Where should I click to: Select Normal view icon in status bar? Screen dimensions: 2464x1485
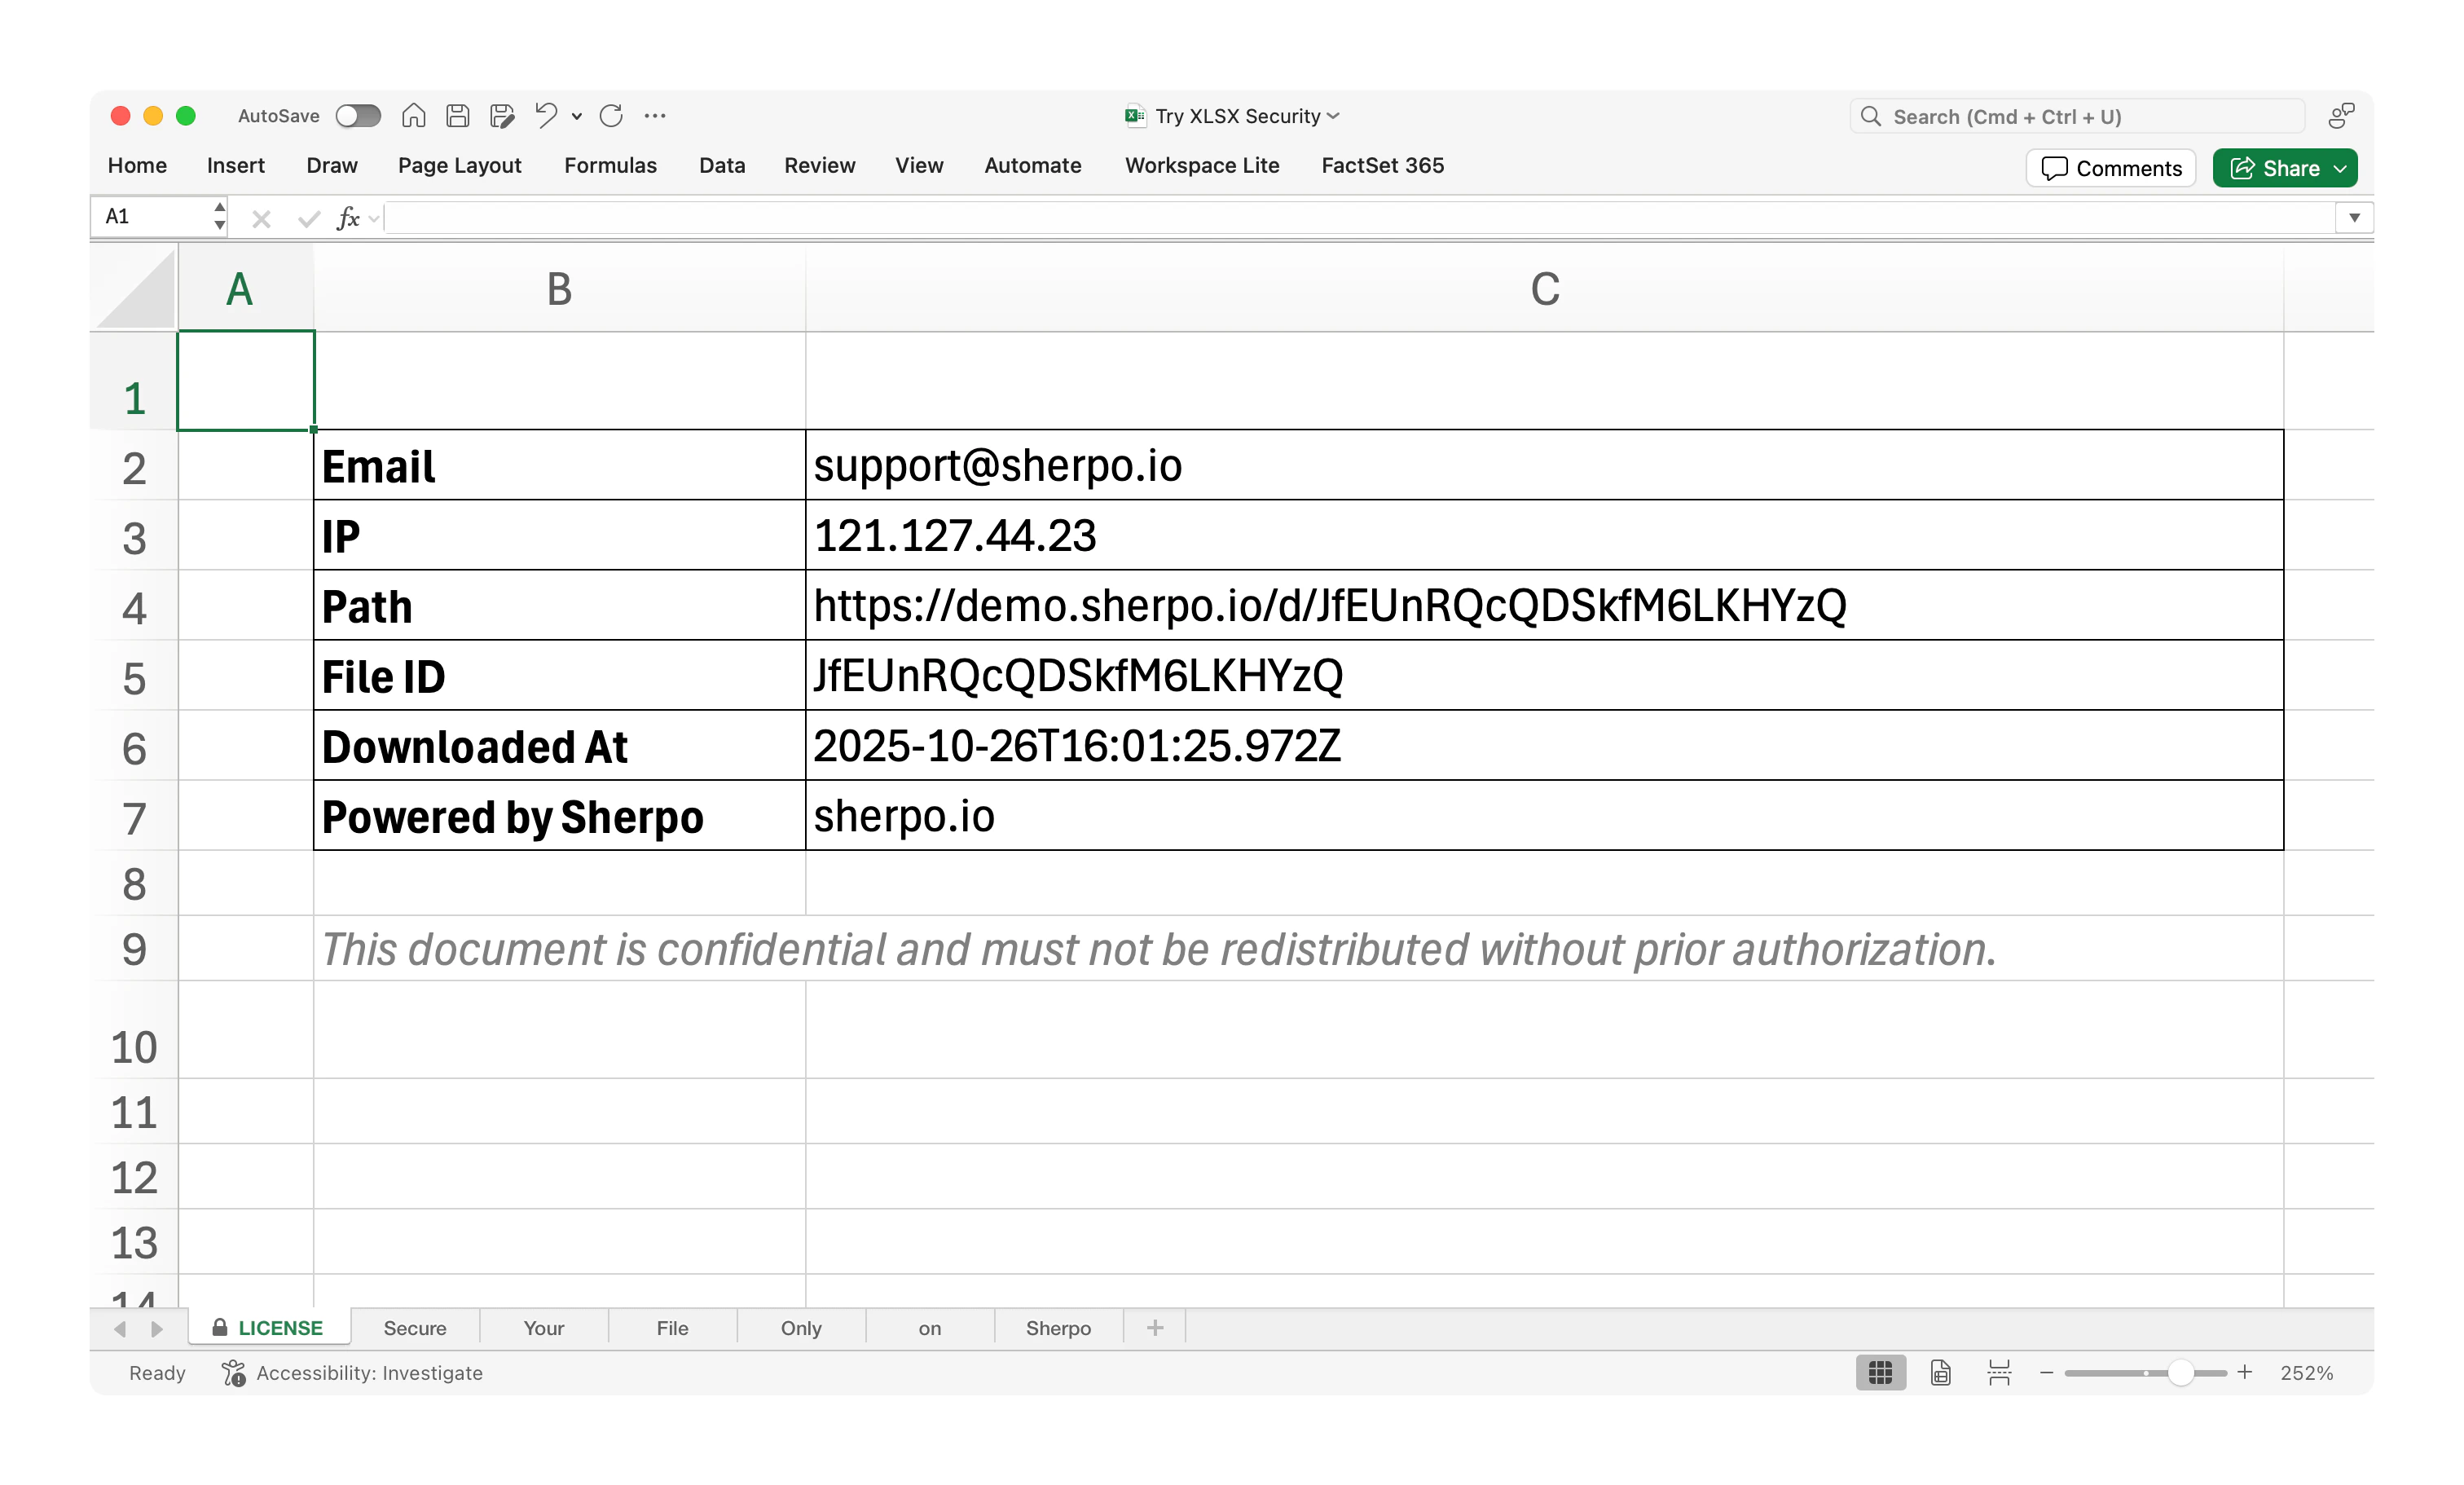click(1881, 1373)
